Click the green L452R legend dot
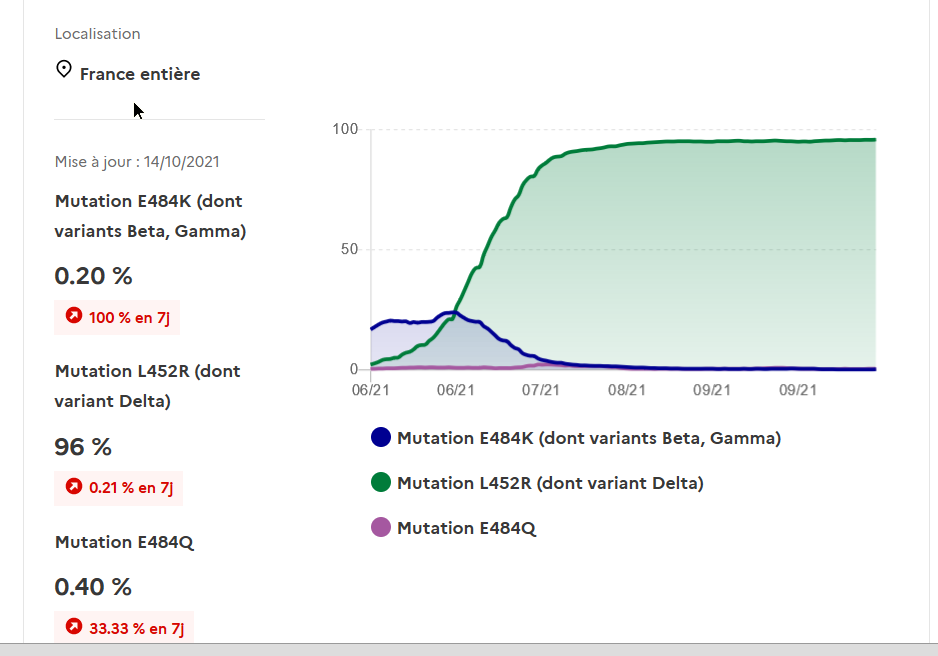 (x=381, y=483)
